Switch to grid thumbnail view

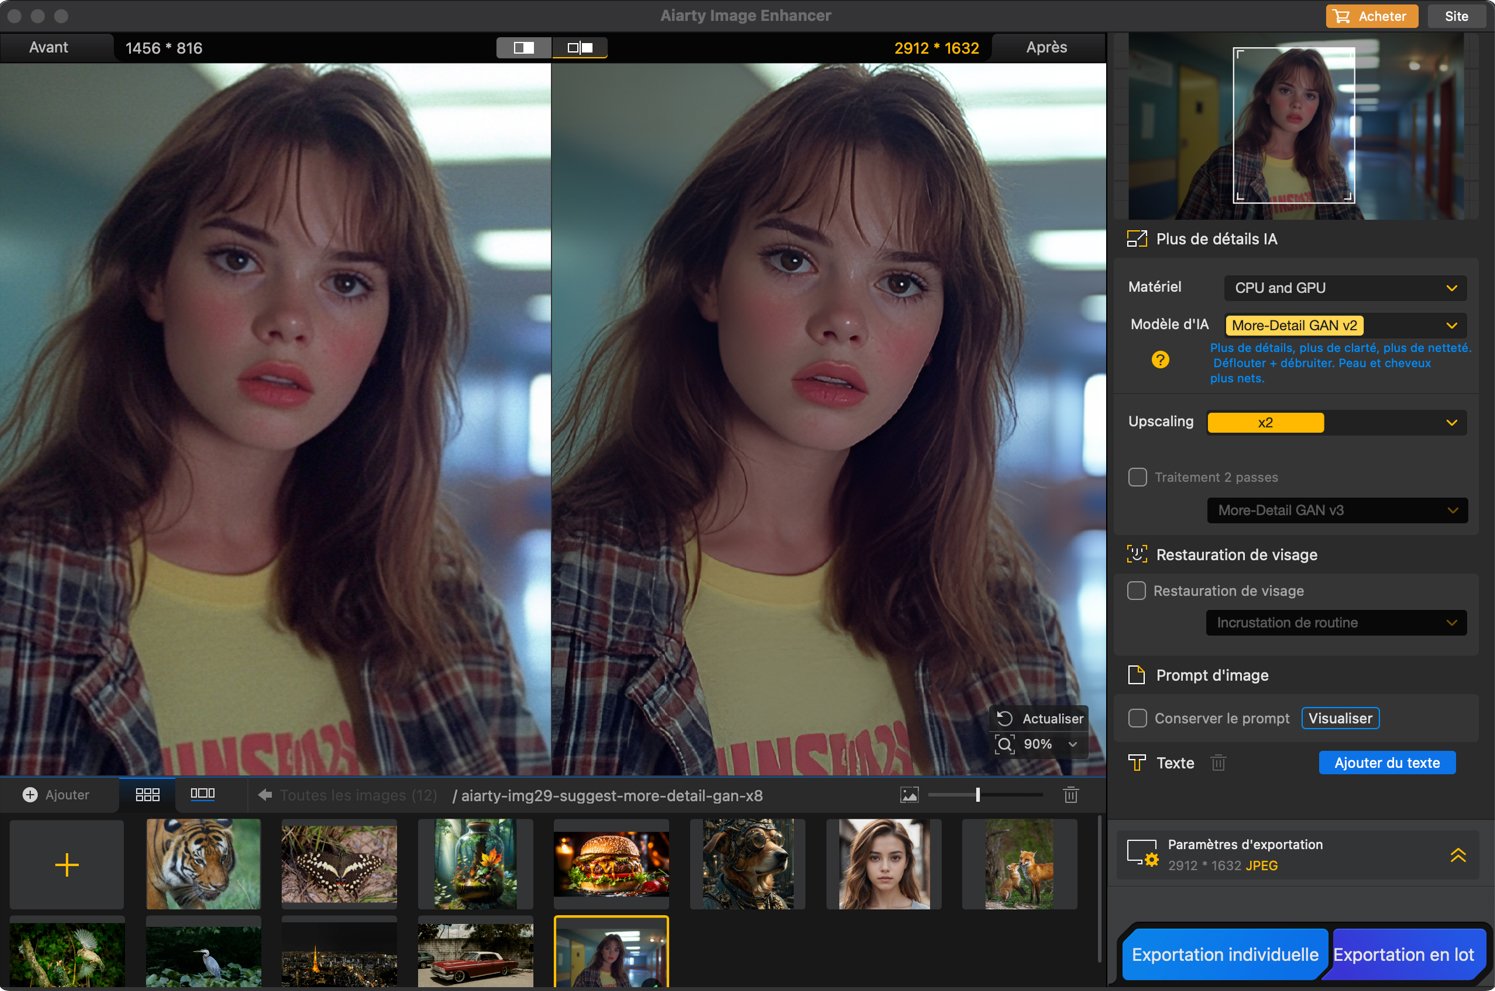pos(148,794)
